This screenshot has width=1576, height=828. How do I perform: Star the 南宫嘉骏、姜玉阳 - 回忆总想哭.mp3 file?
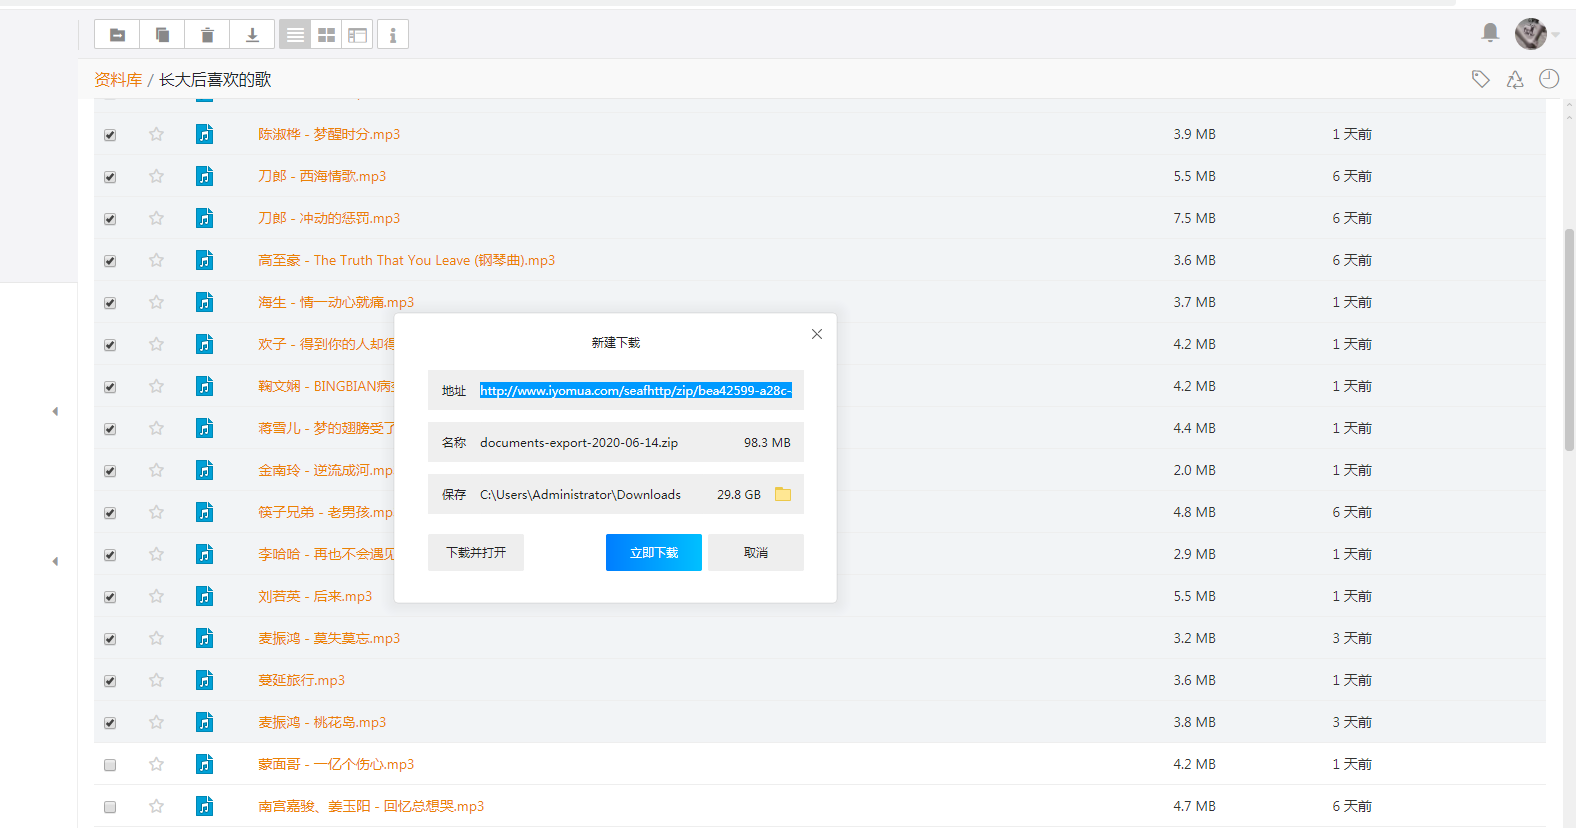(156, 806)
